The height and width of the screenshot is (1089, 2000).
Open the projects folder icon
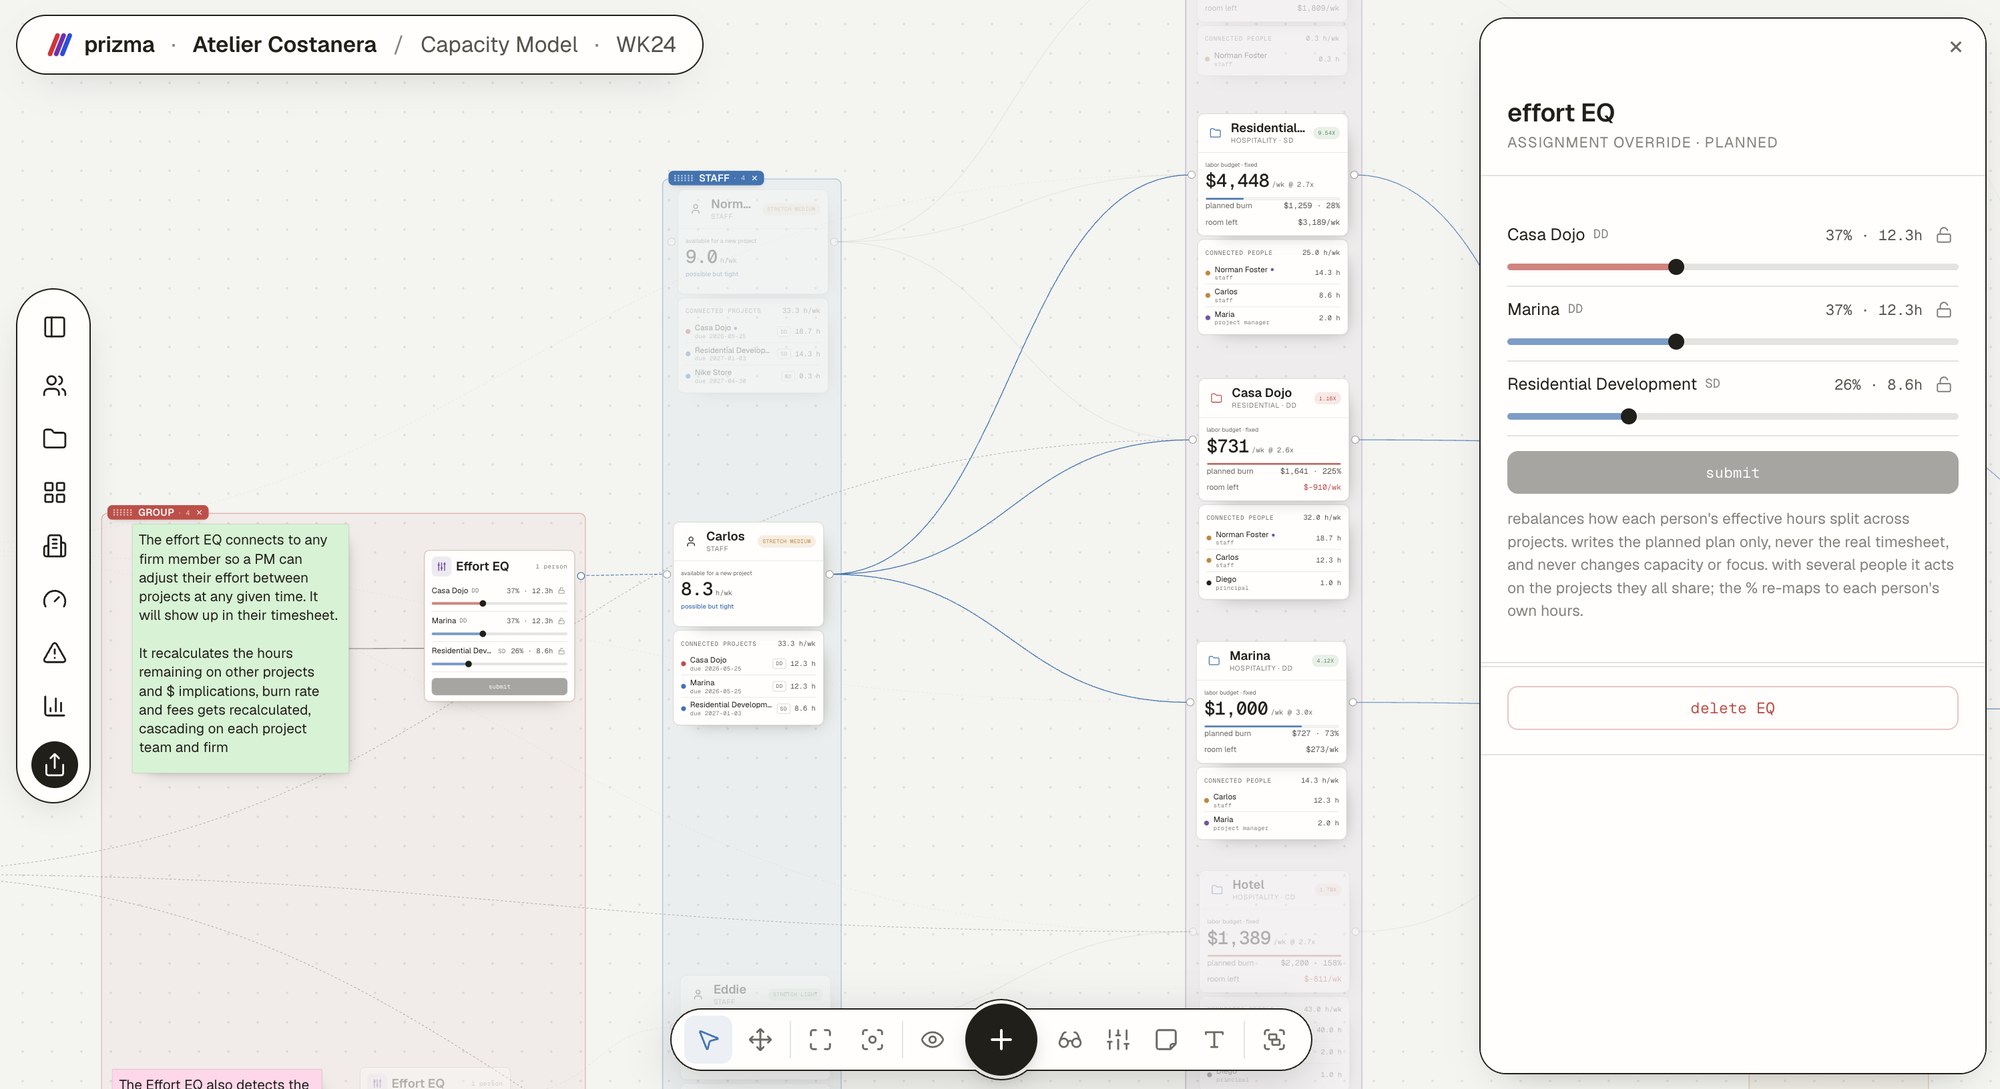(55, 439)
